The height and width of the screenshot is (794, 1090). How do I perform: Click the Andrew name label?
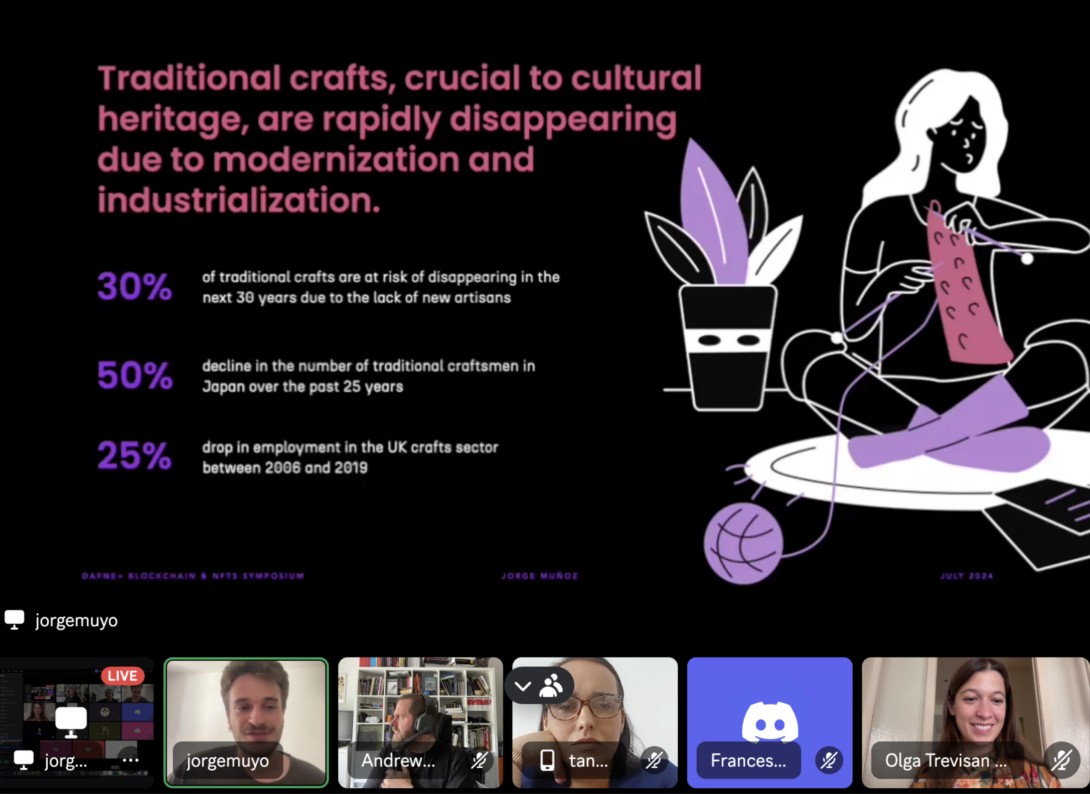(398, 760)
